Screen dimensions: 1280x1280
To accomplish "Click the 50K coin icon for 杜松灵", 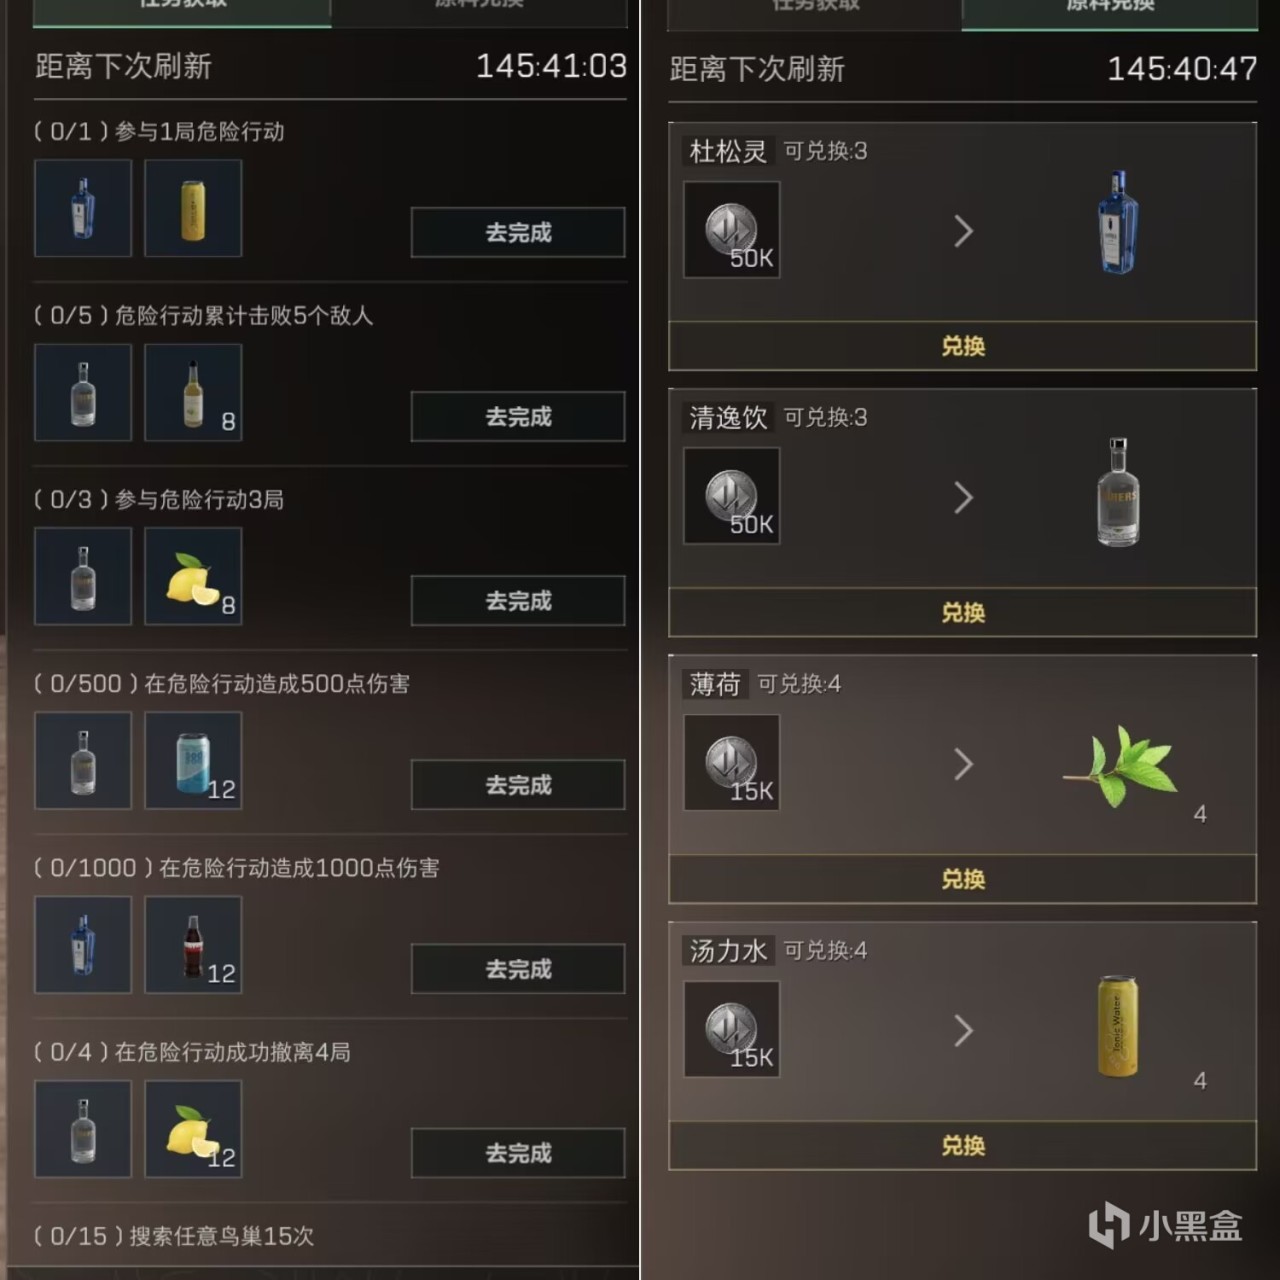I will click(731, 229).
